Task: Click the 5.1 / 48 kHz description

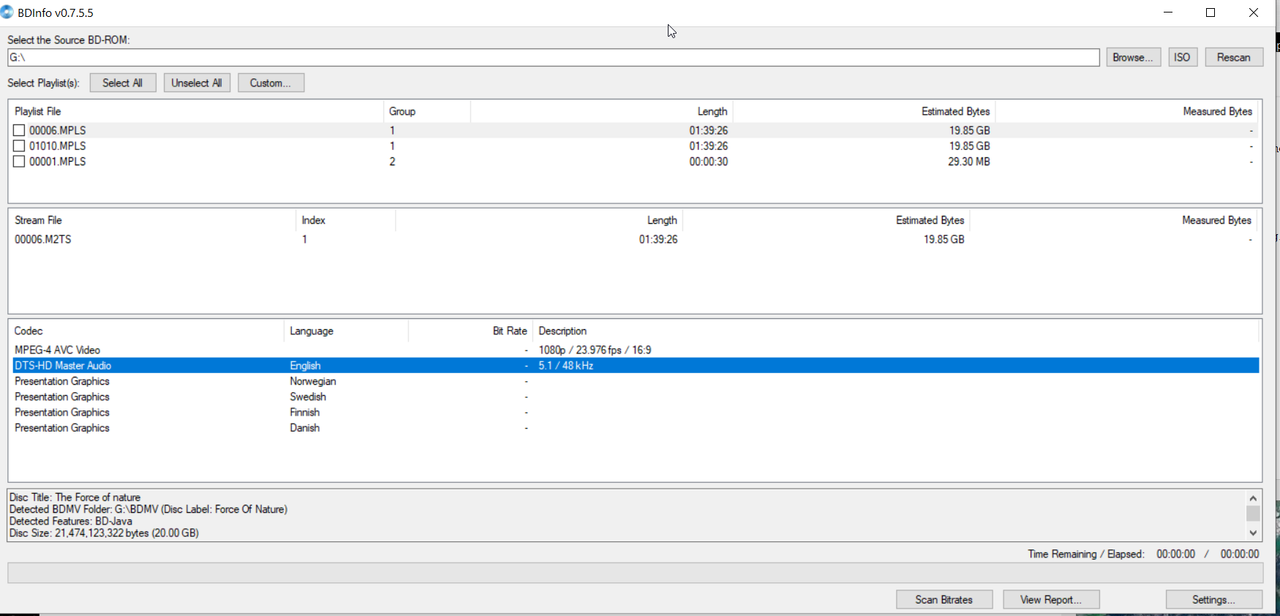Action: (566, 366)
